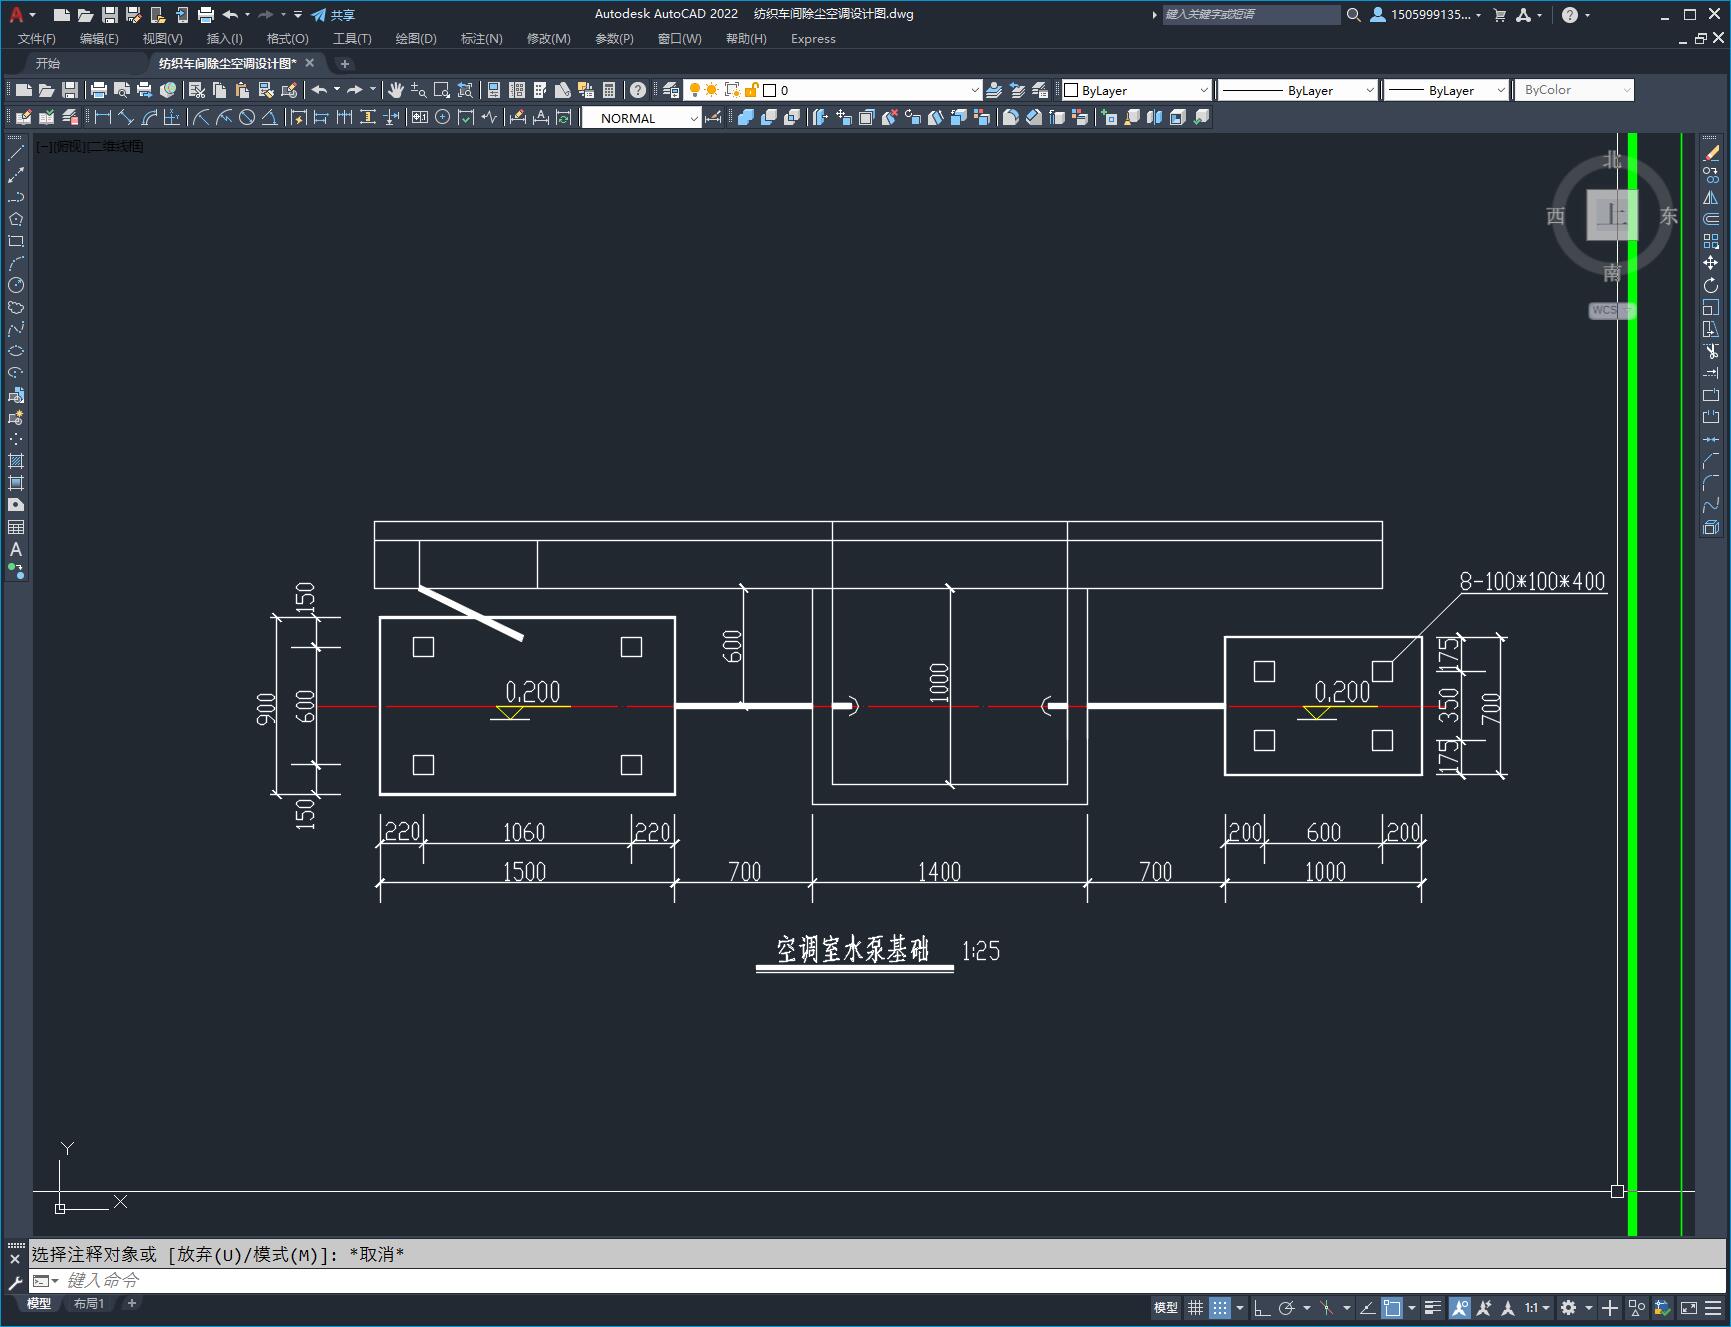Click the Zoom Window tool

point(442,90)
